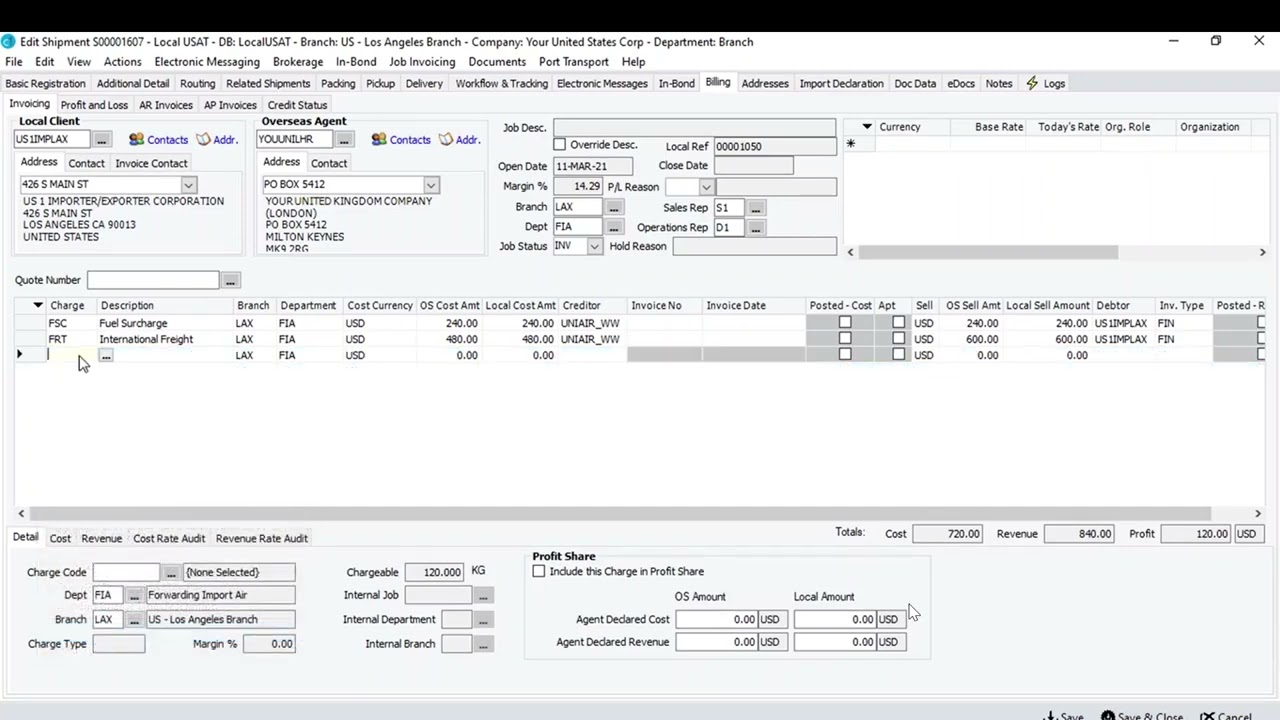
Task: Open the Import Declaration tab
Action: [841, 83]
